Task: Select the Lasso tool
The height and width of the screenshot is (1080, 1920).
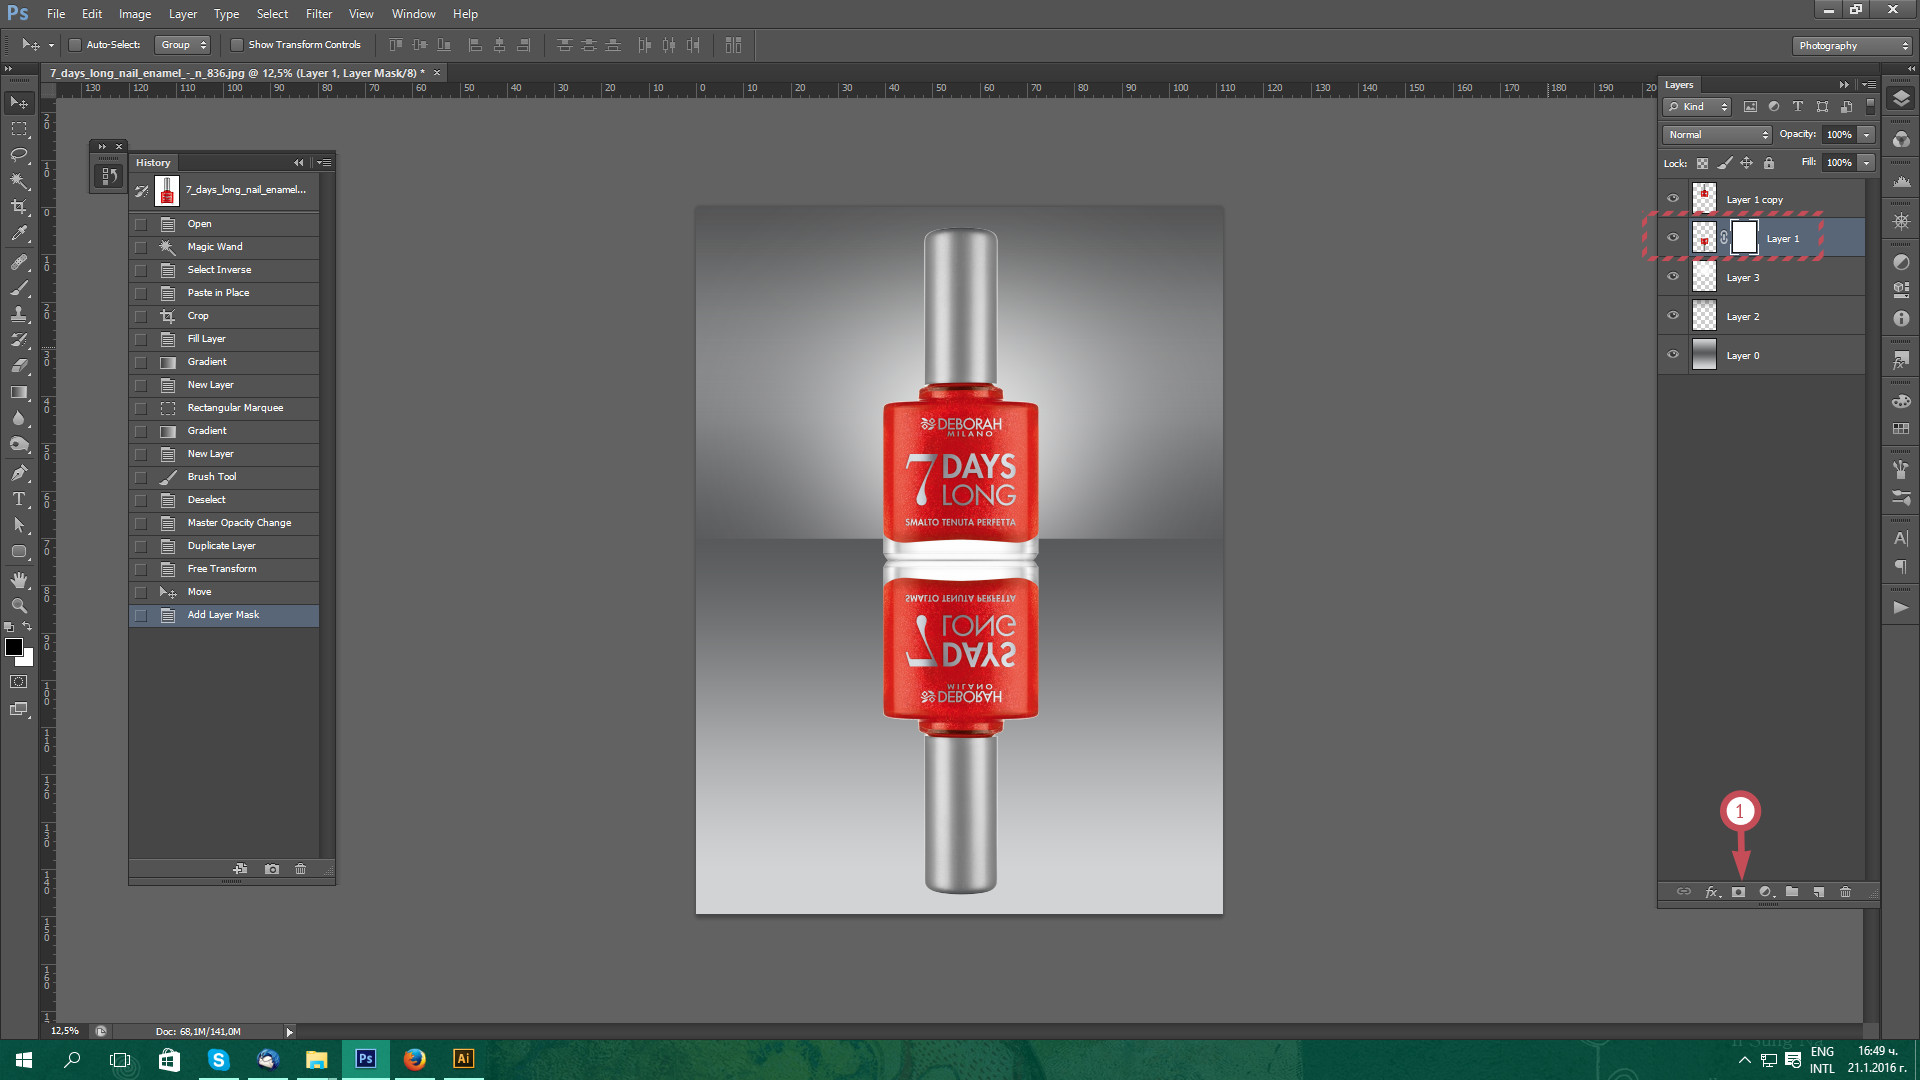Action: [x=19, y=155]
